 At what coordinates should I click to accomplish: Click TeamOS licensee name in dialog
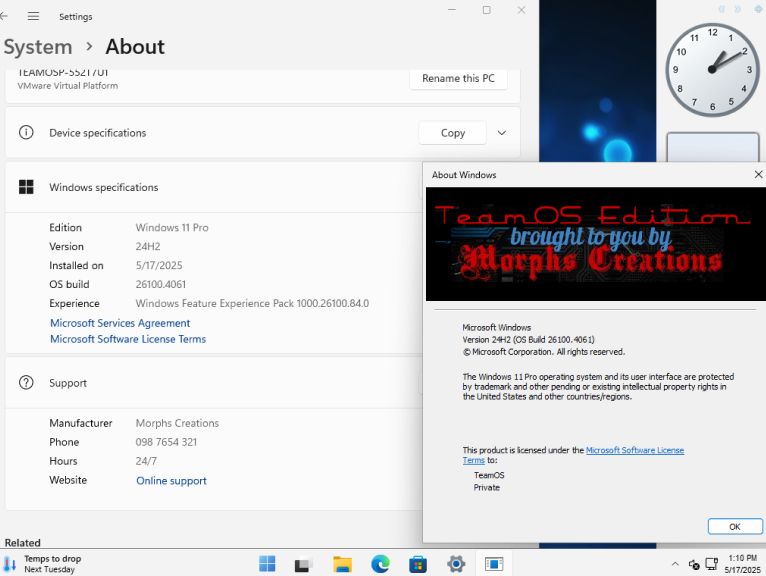pyautogui.click(x=489, y=475)
